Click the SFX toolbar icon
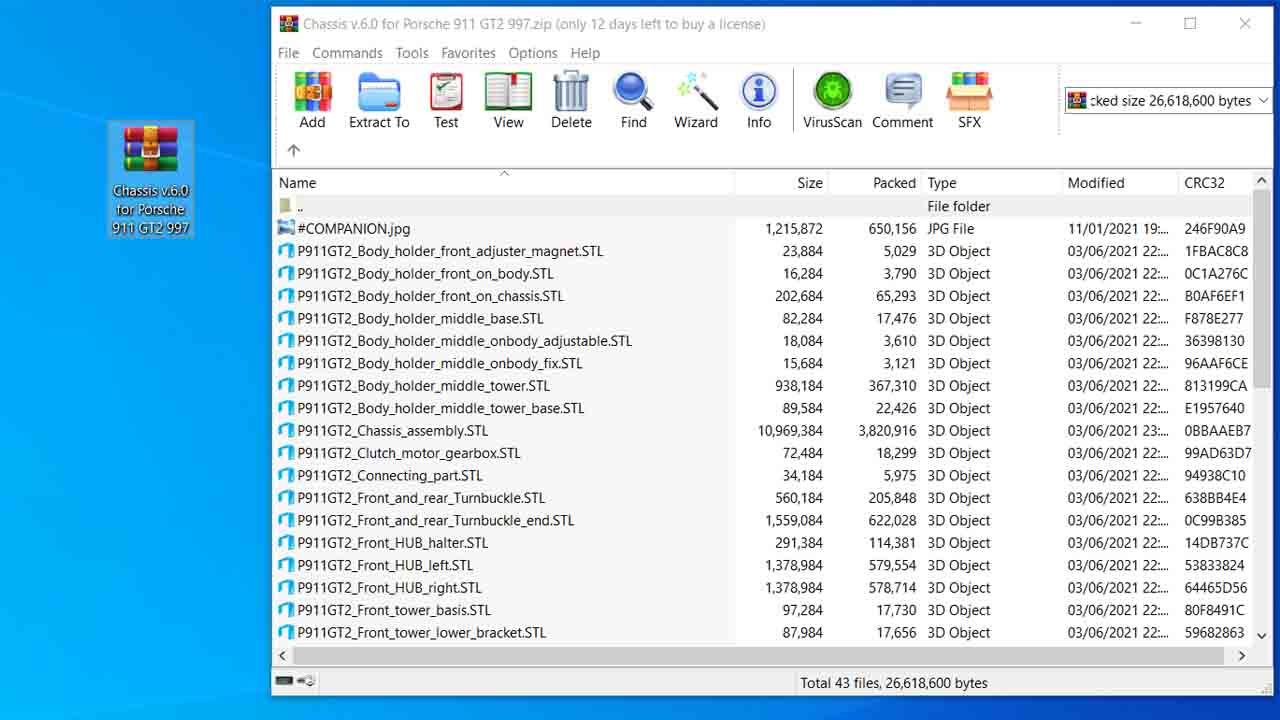The width and height of the screenshot is (1280, 720). [x=969, y=100]
